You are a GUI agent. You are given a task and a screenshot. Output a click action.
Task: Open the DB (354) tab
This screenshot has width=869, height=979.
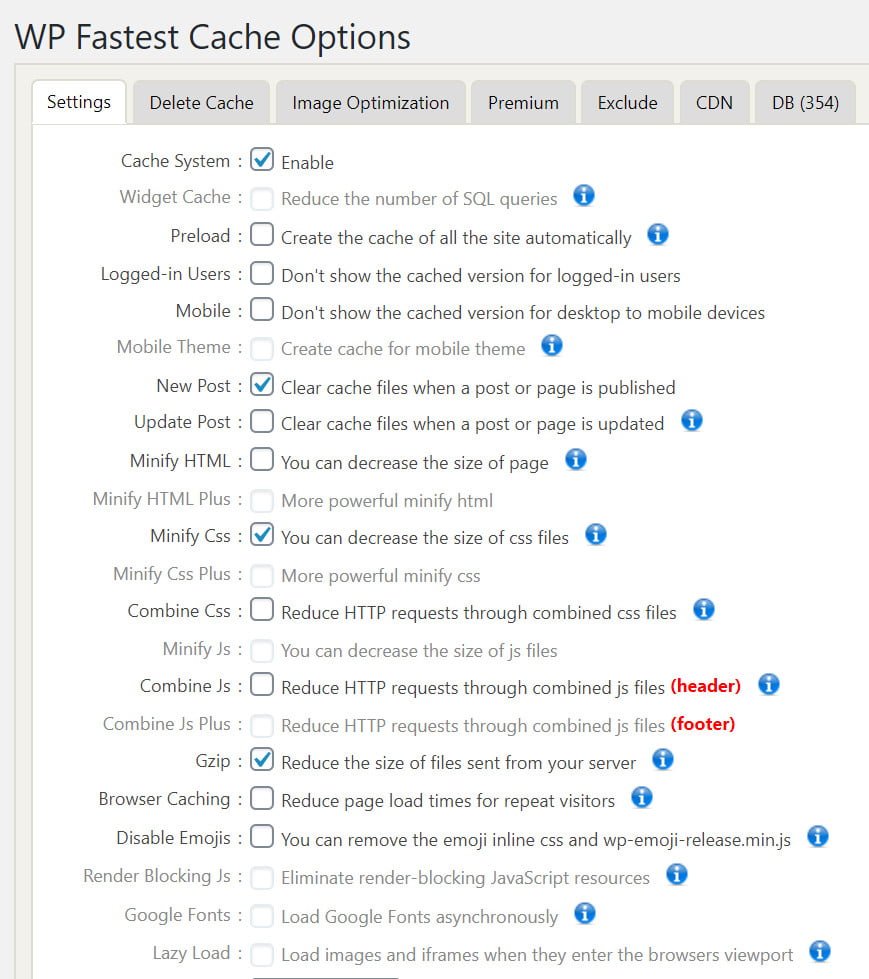coord(805,102)
